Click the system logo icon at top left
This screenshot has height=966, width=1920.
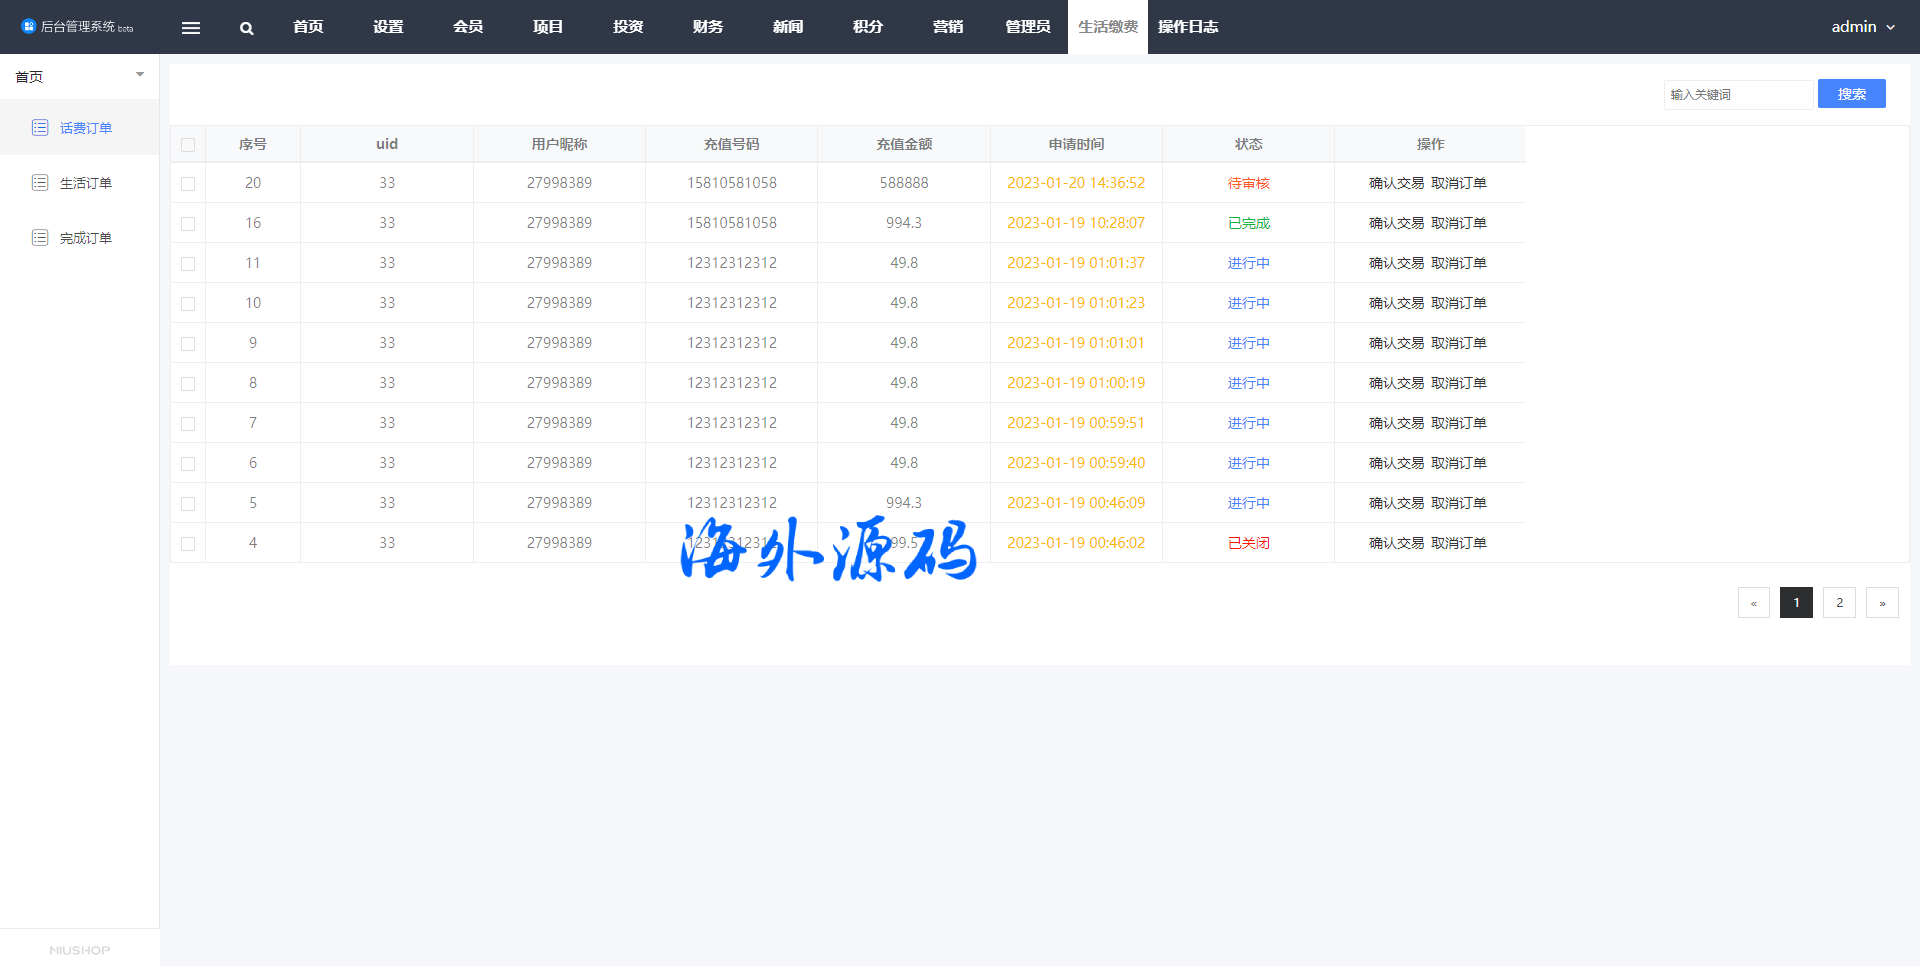pos(28,26)
